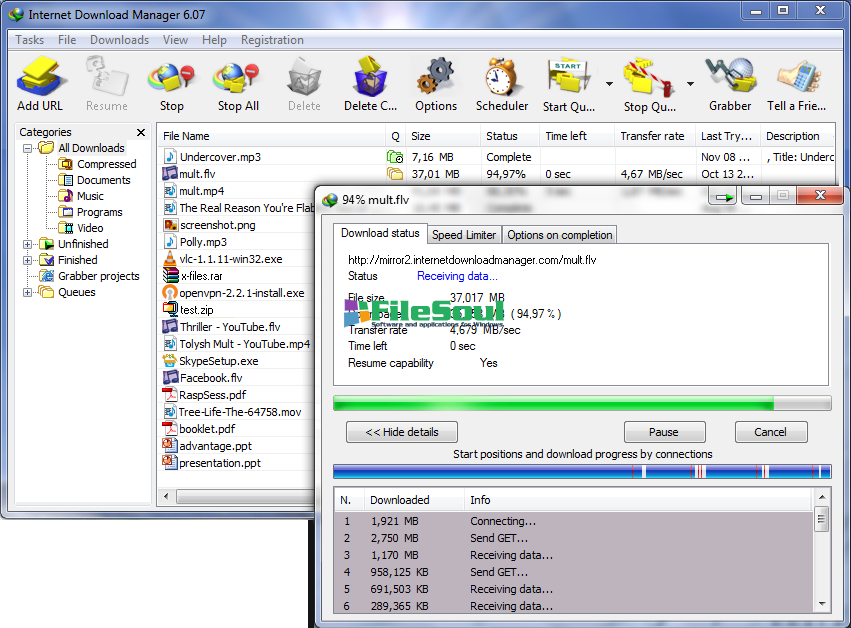Pause the mult.flv download
The image size is (851, 628).
664,432
